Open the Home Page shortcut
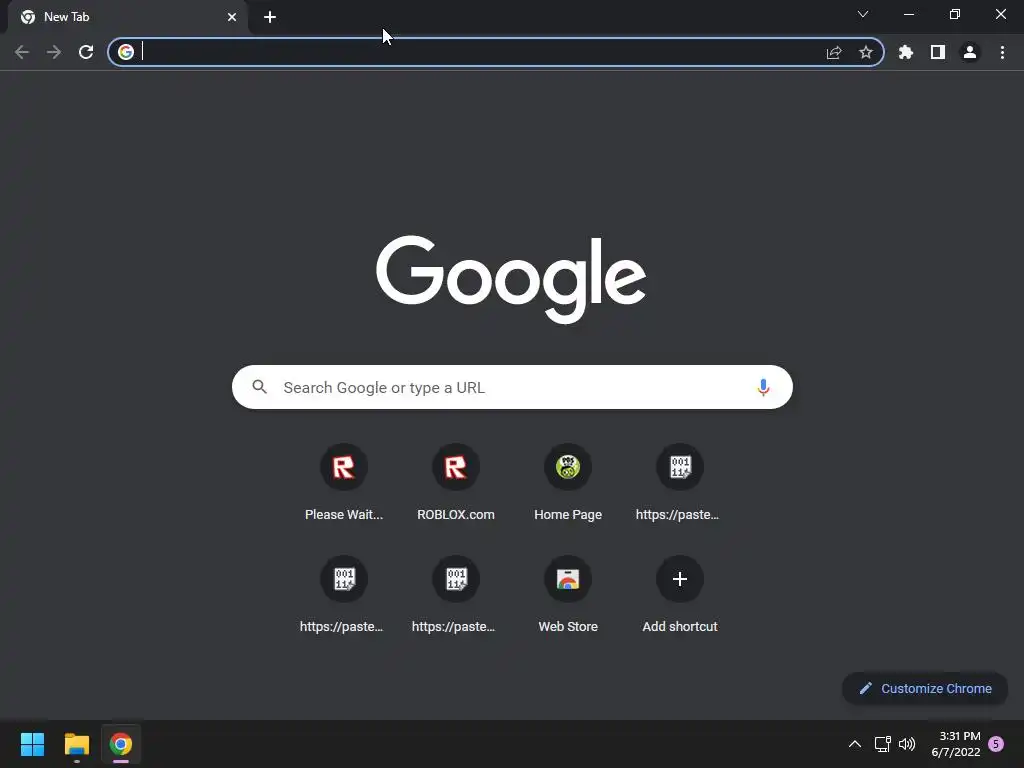Image resolution: width=1024 pixels, height=768 pixels. (x=568, y=483)
